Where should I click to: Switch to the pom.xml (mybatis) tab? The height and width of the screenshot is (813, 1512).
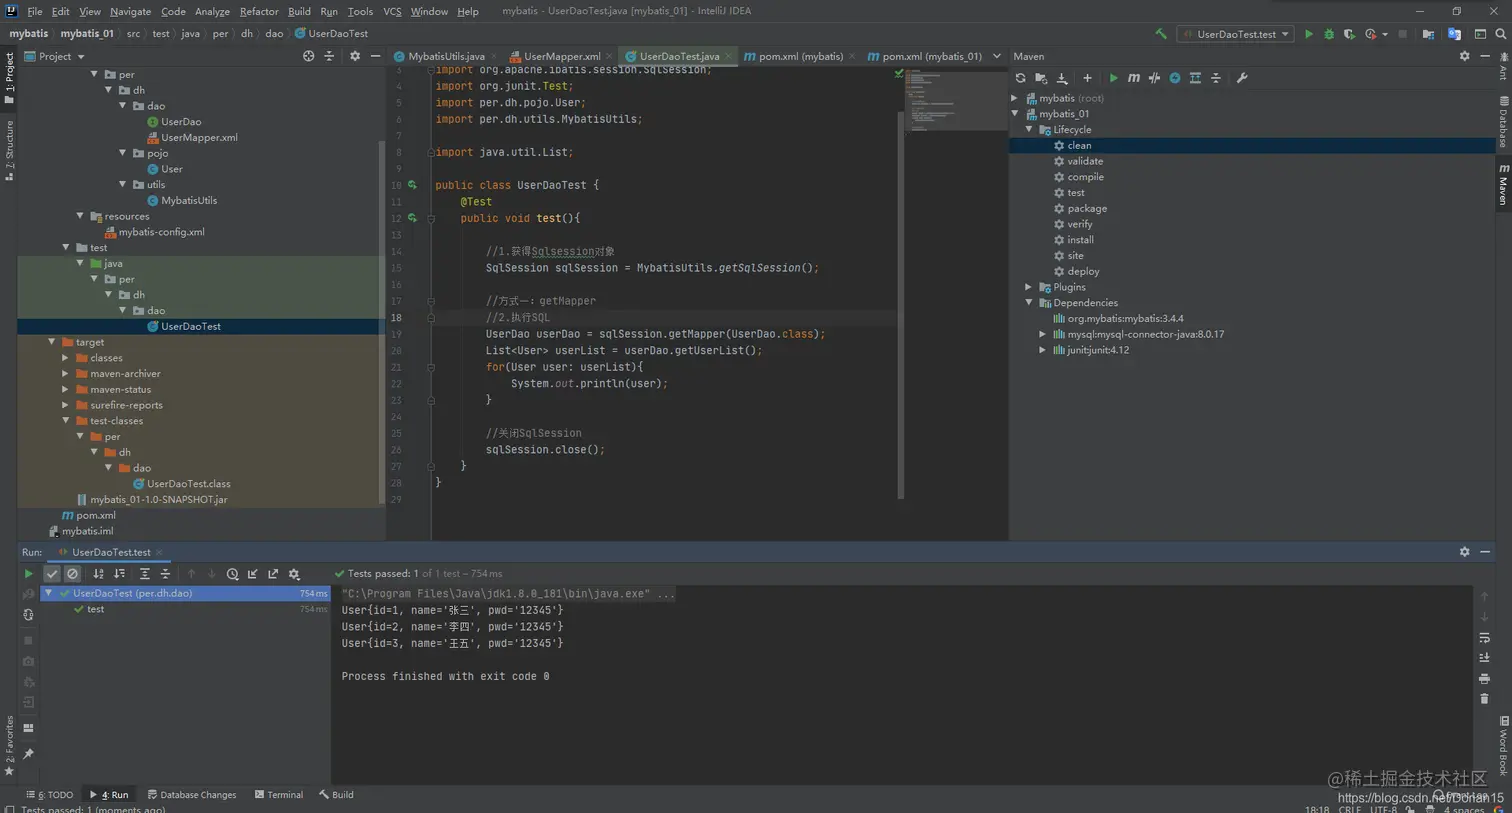coord(800,56)
